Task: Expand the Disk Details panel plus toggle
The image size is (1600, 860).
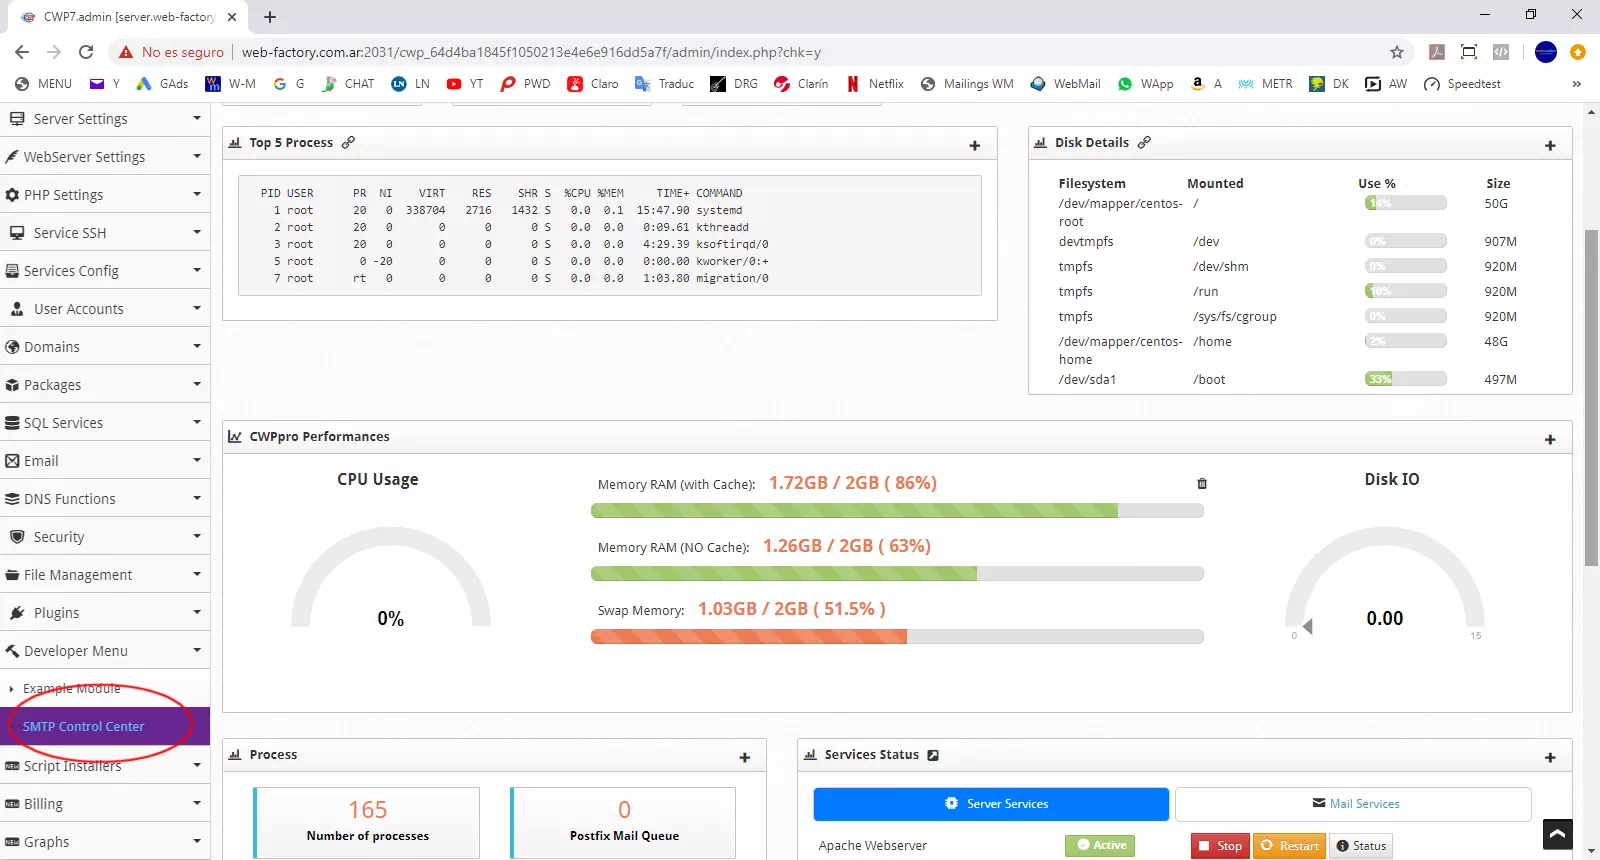Action: coord(1550,146)
